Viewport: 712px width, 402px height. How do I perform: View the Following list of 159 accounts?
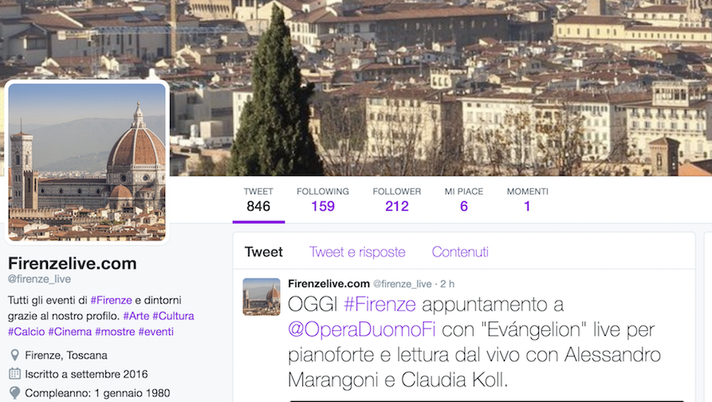click(323, 200)
